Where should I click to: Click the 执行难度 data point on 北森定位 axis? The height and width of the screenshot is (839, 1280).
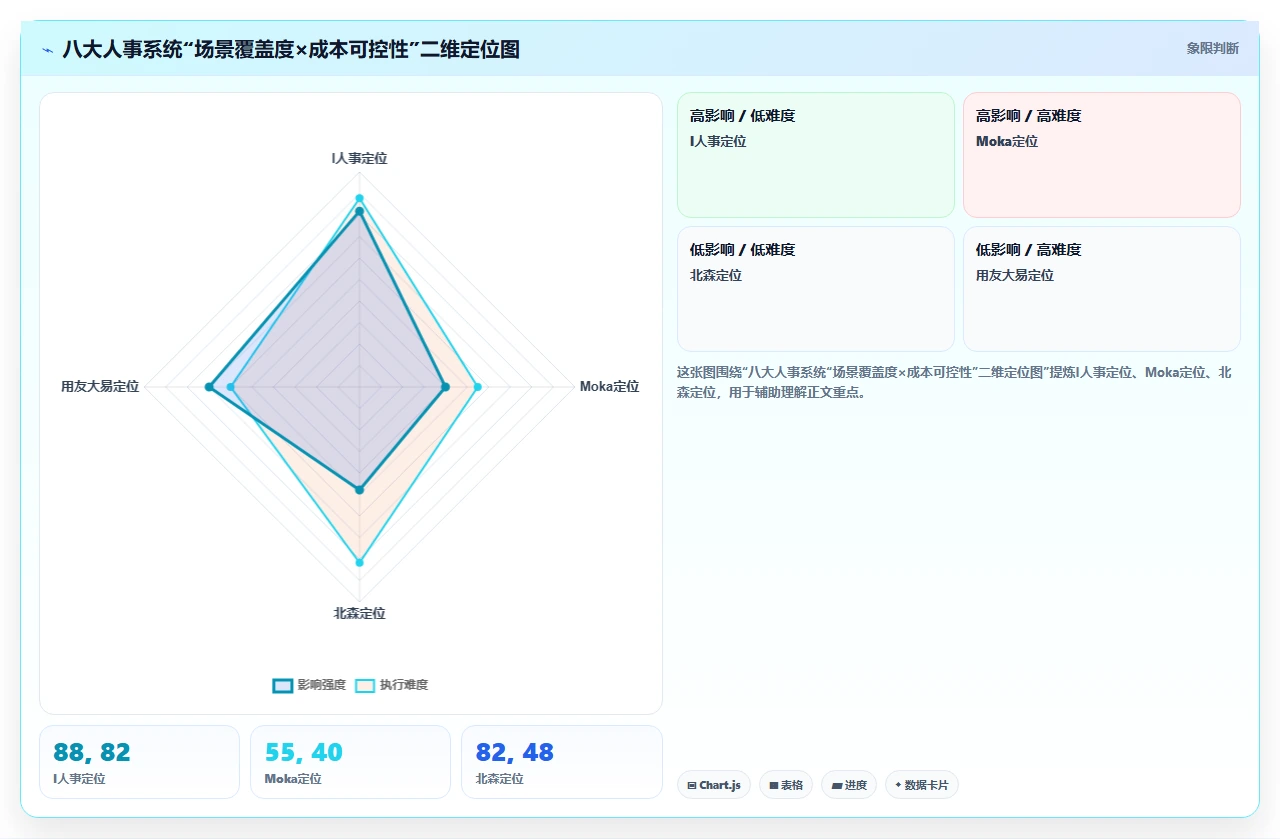359,563
